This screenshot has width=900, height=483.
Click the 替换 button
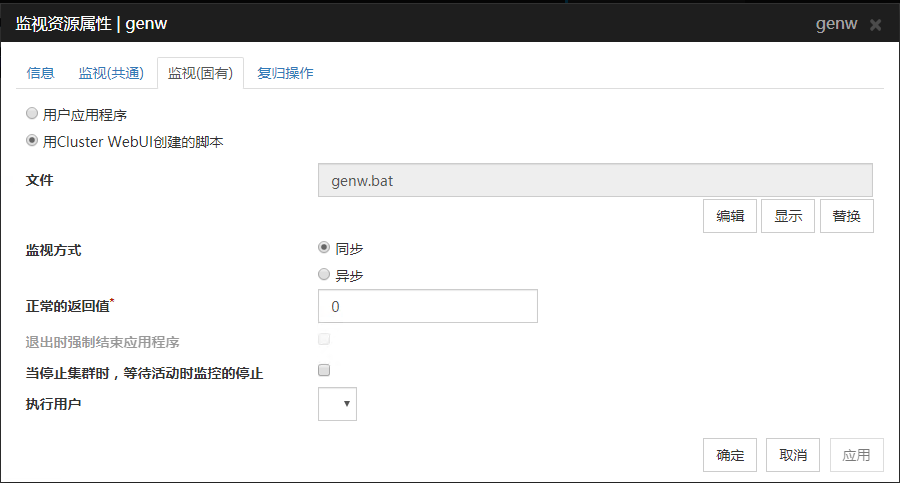847,216
